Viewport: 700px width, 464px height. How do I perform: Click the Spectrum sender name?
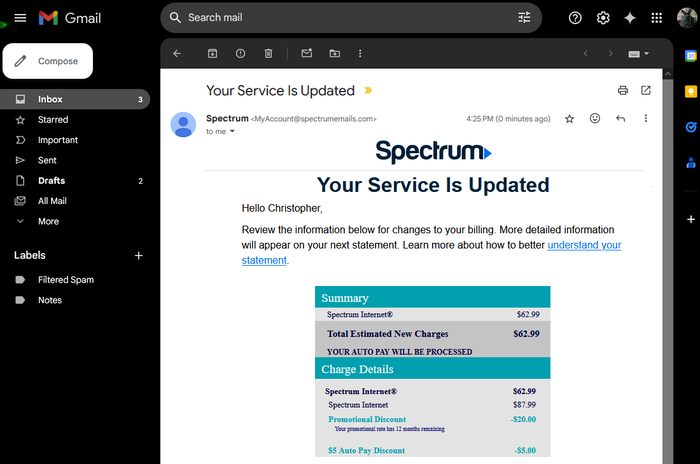[x=227, y=118]
